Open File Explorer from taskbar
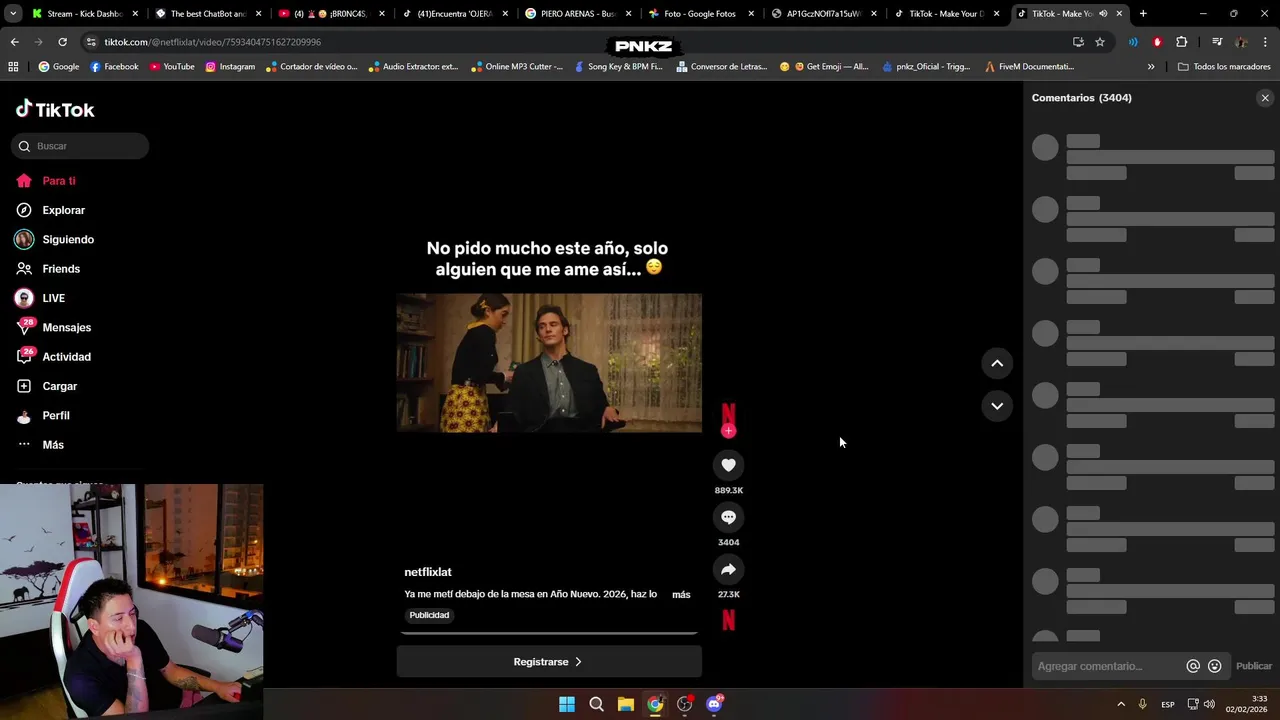1280x720 pixels. point(626,704)
